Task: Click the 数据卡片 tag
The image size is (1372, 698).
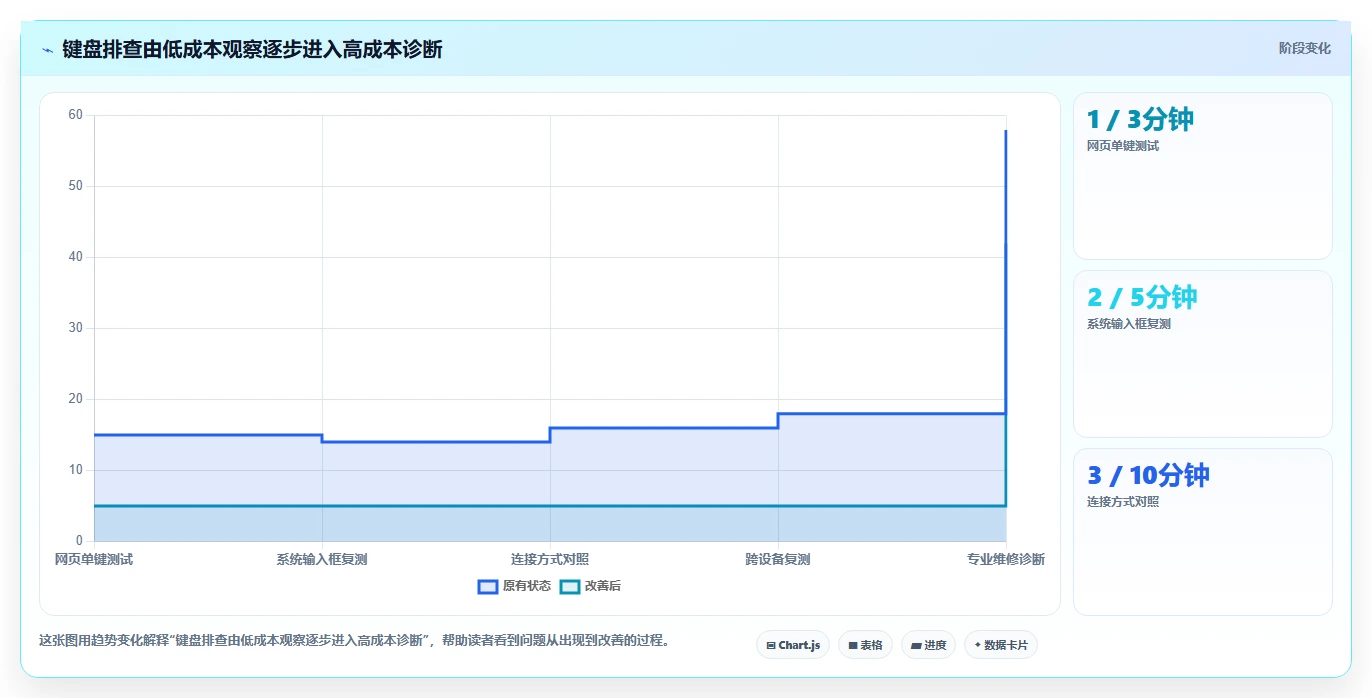Action: [1001, 645]
